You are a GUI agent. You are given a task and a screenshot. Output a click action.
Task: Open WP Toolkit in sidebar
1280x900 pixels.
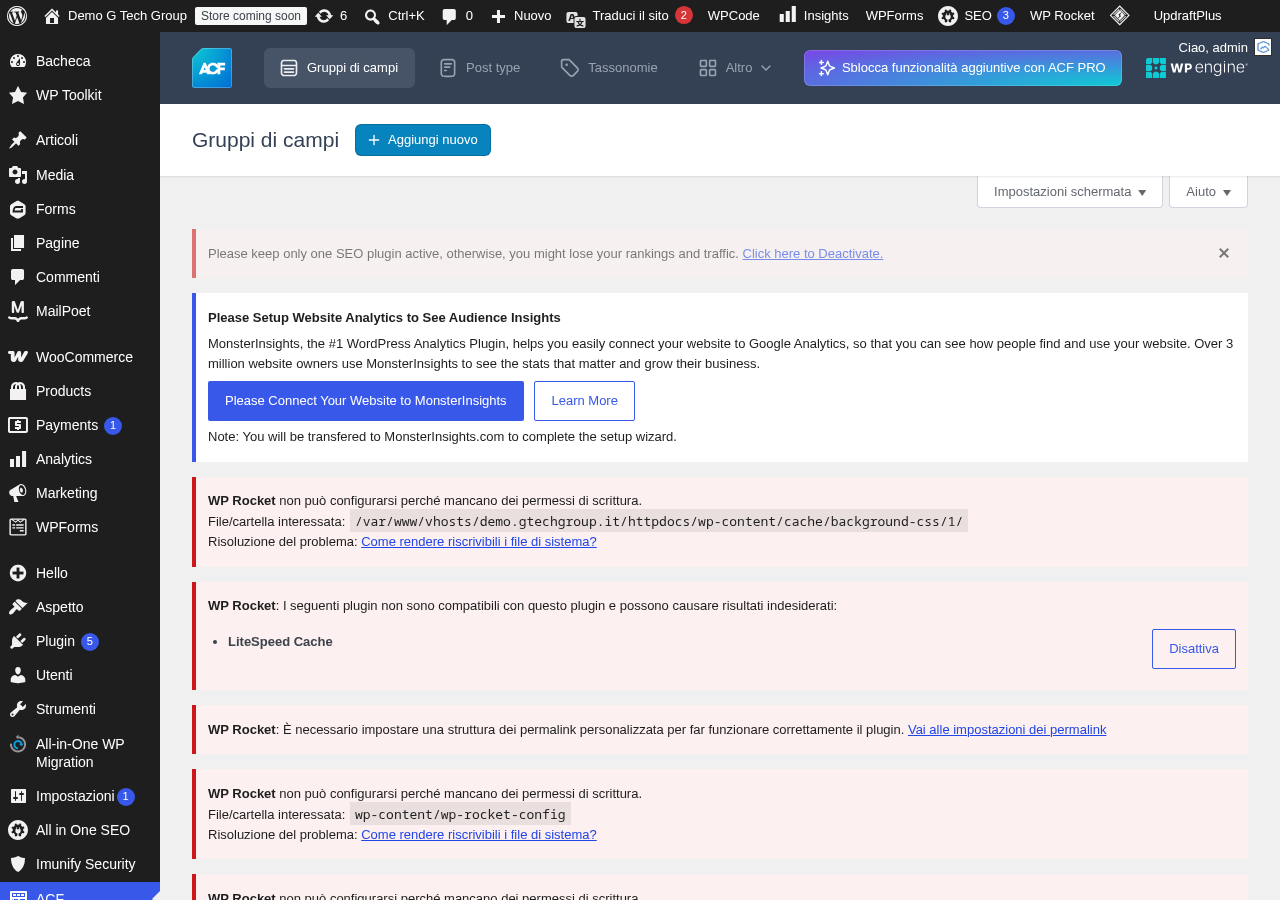[80, 95]
